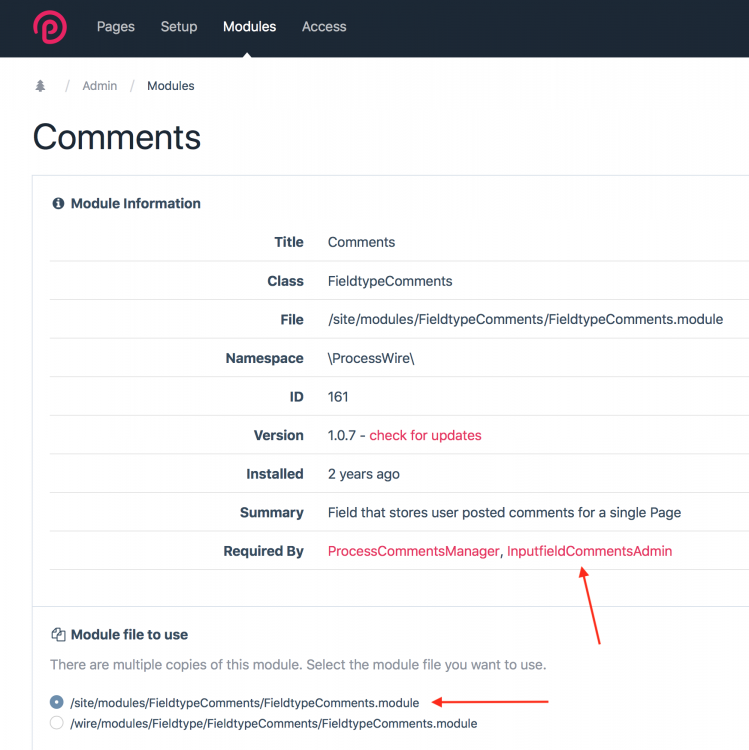This screenshot has width=749, height=750.
Task: Click the Module file to use header
Action: (129, 634)
